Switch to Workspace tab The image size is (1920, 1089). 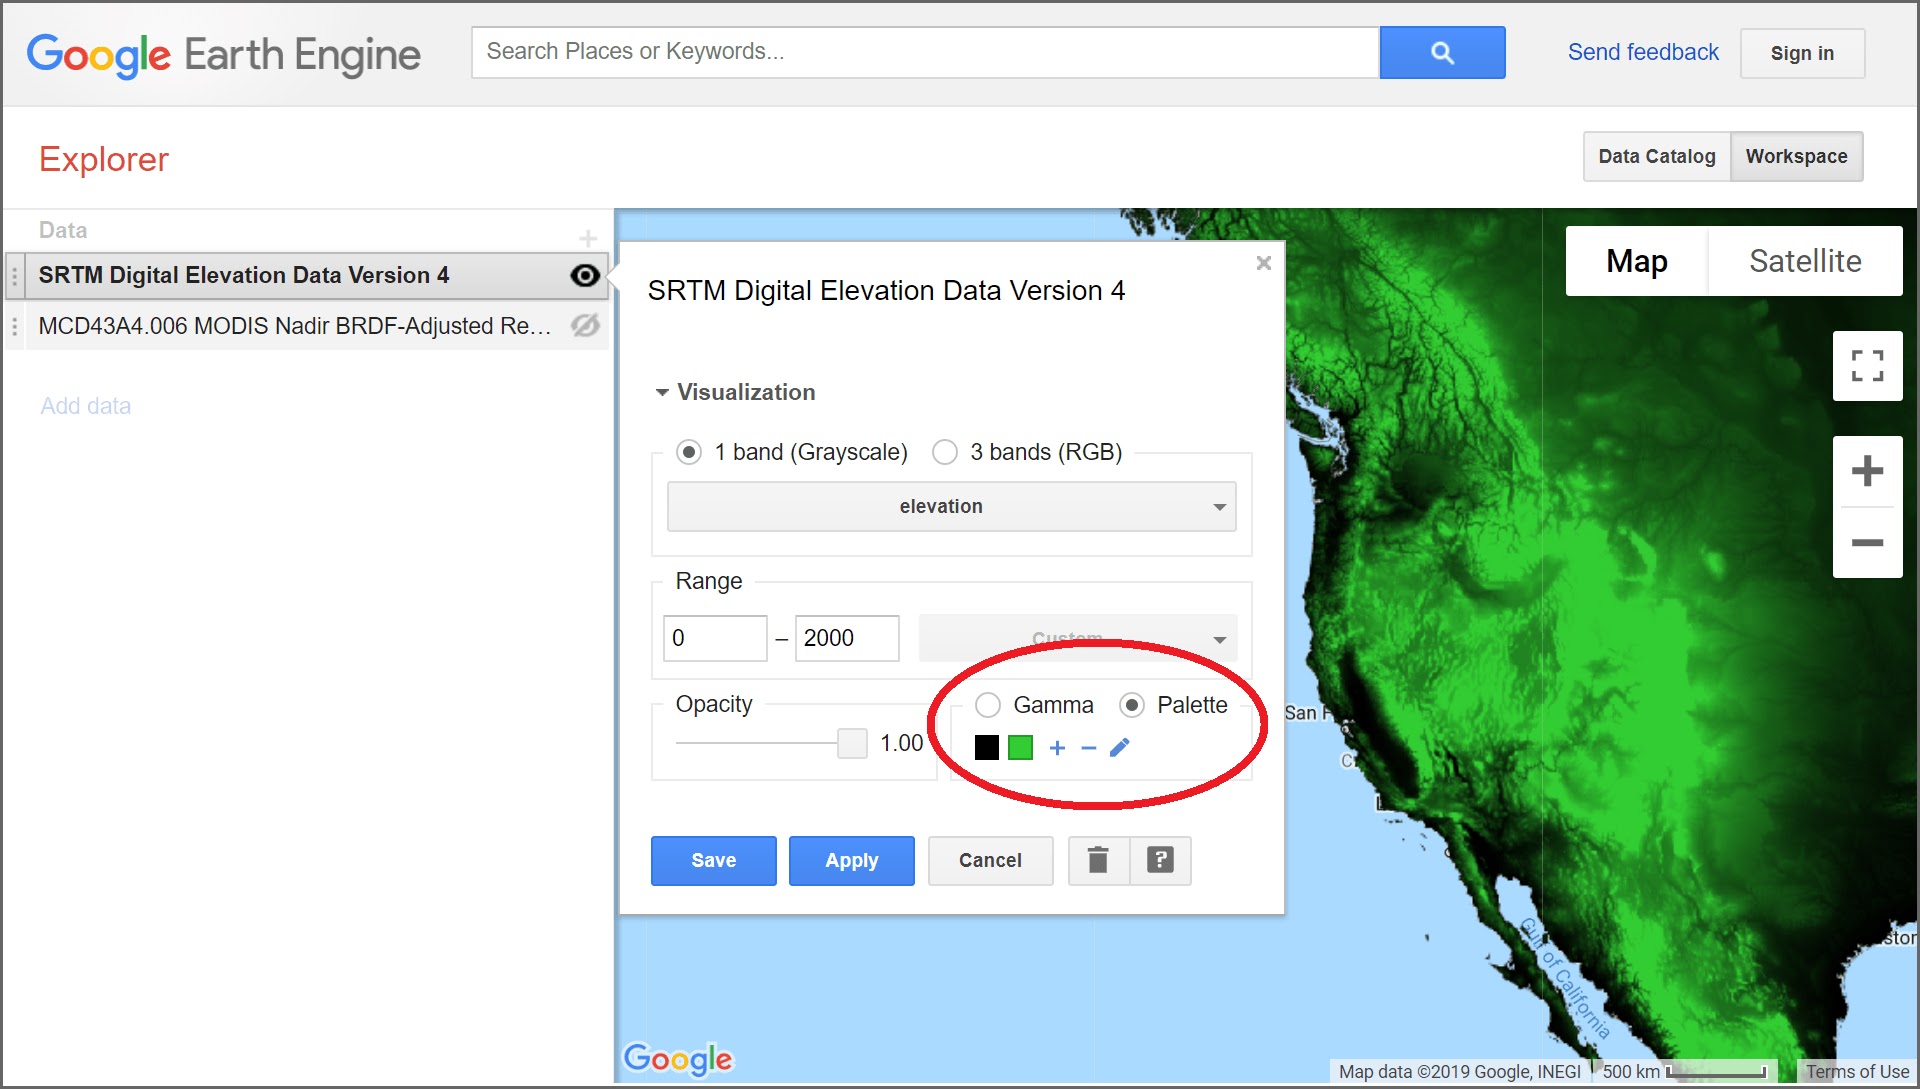click(x=1797, y=157)
